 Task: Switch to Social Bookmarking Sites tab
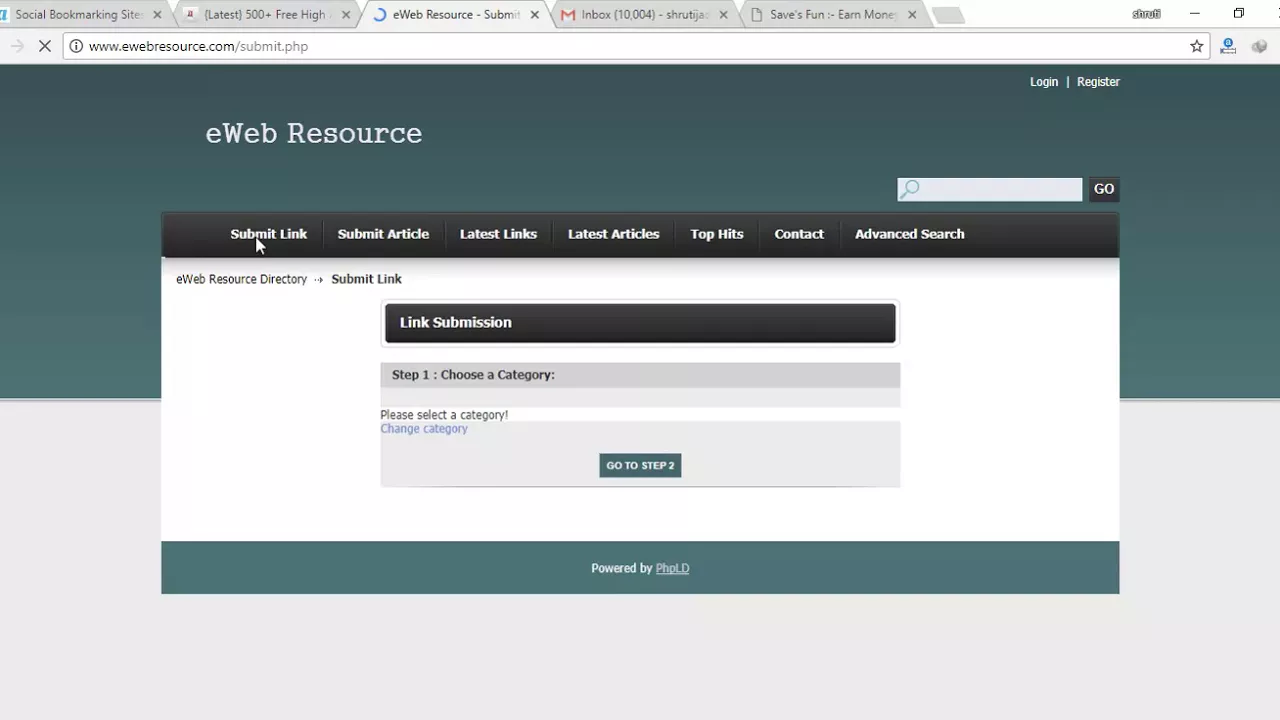coord(80,15)
